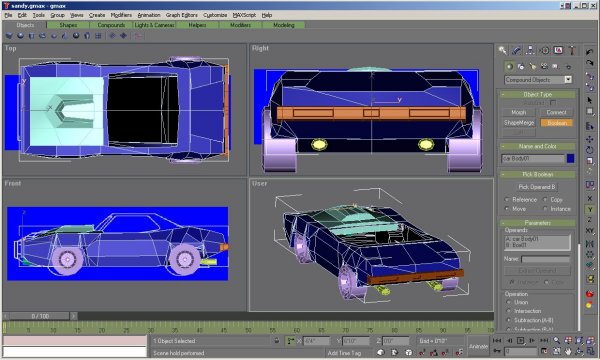Screen dimensions: 600x360
Task: Open the Hierarchy panel icon
Action: (x=530, y=50)
